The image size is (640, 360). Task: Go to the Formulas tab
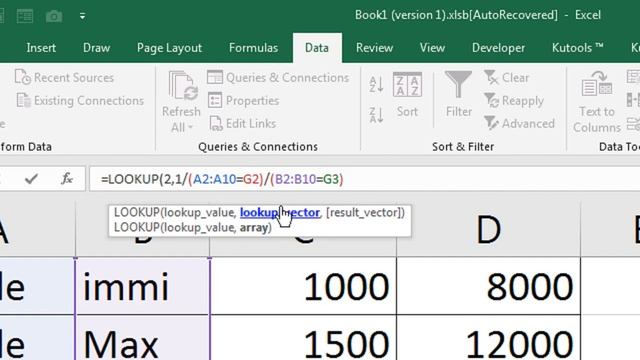(x=253, y=48)
